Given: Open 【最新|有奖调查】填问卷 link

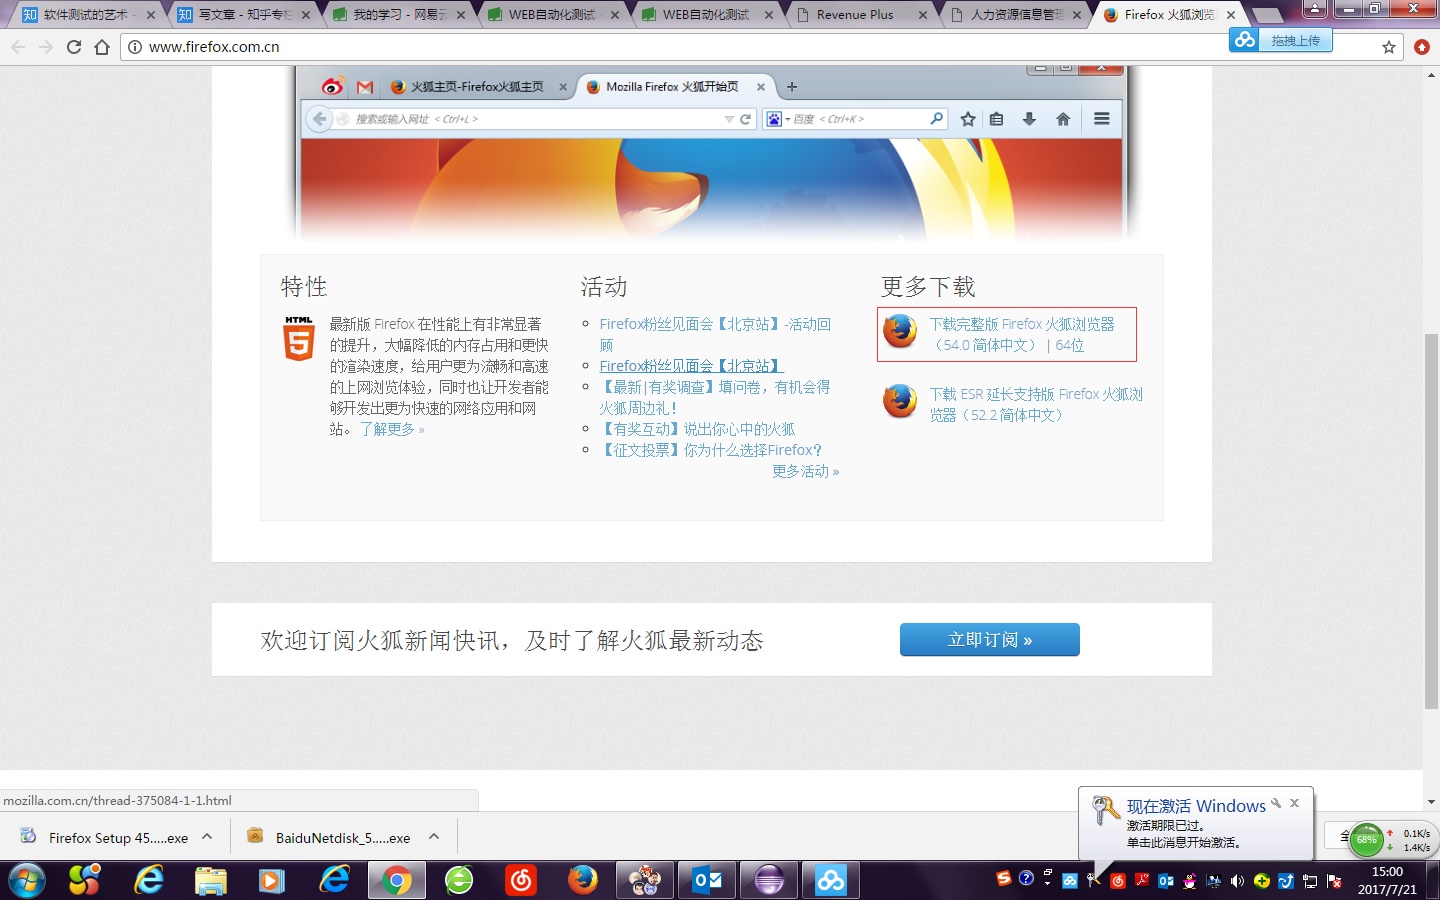Looking at the screenshot, I should (715, 397).
